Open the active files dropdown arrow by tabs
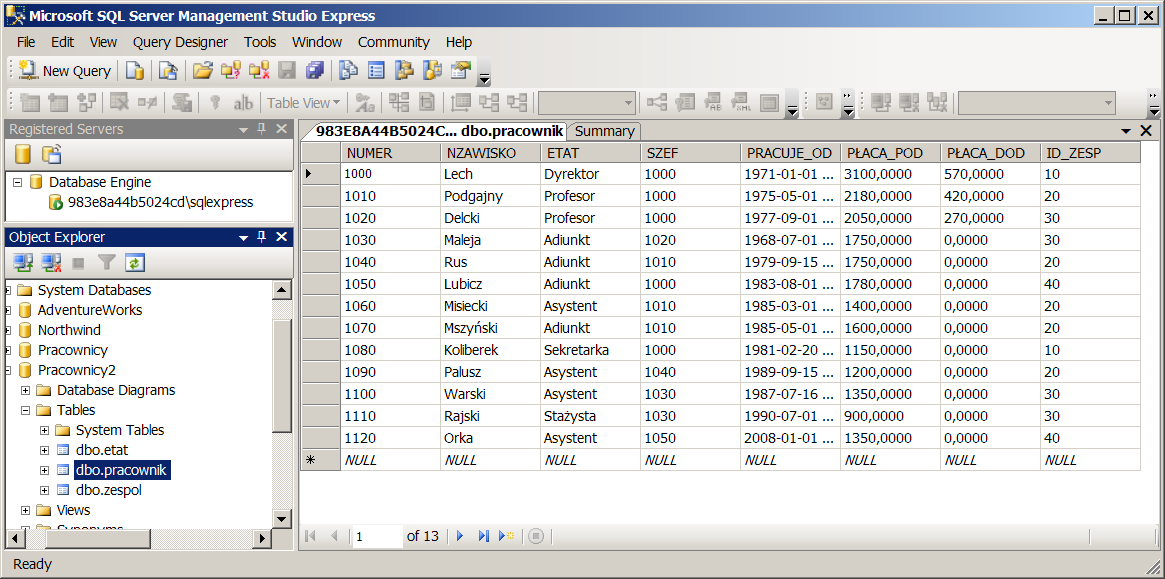 pos(1127,132)
